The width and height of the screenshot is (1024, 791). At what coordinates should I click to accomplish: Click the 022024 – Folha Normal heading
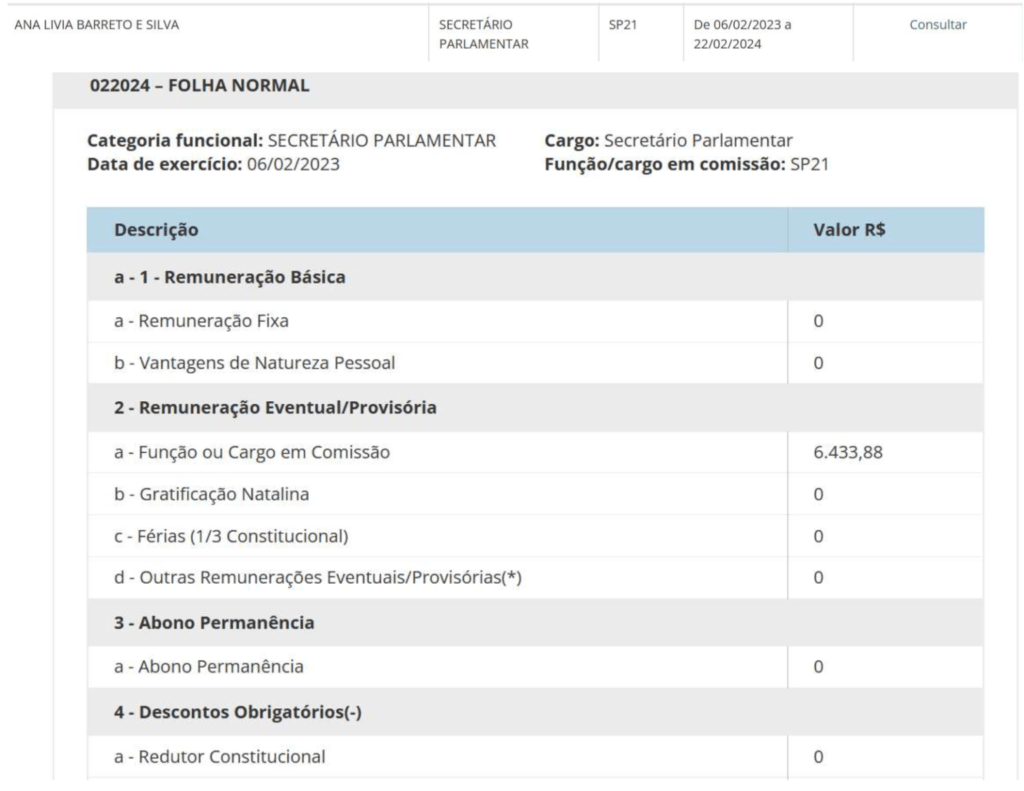point(200,86)
